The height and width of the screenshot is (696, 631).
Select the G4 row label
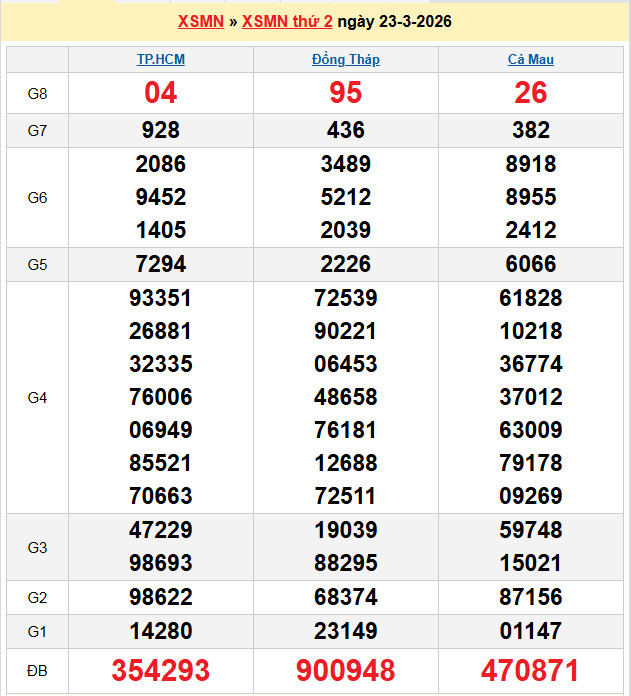click(37, 398)
